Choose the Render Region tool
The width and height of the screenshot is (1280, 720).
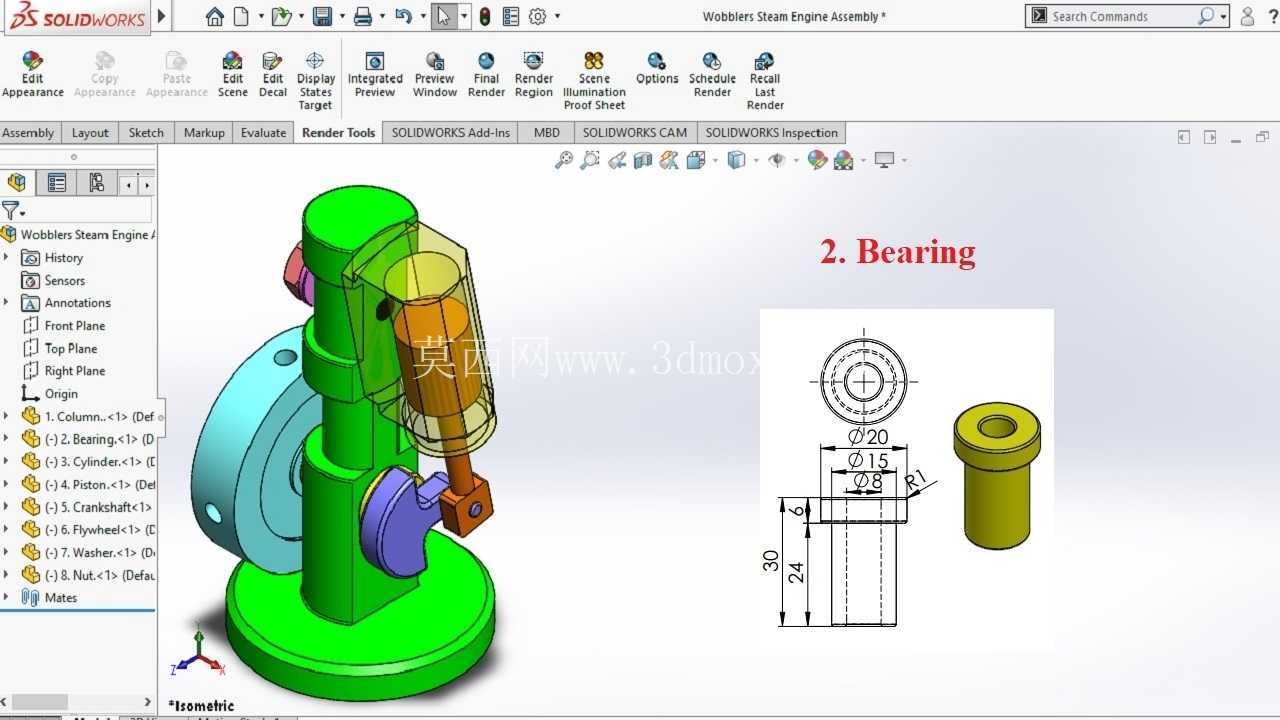pos(534,75)
